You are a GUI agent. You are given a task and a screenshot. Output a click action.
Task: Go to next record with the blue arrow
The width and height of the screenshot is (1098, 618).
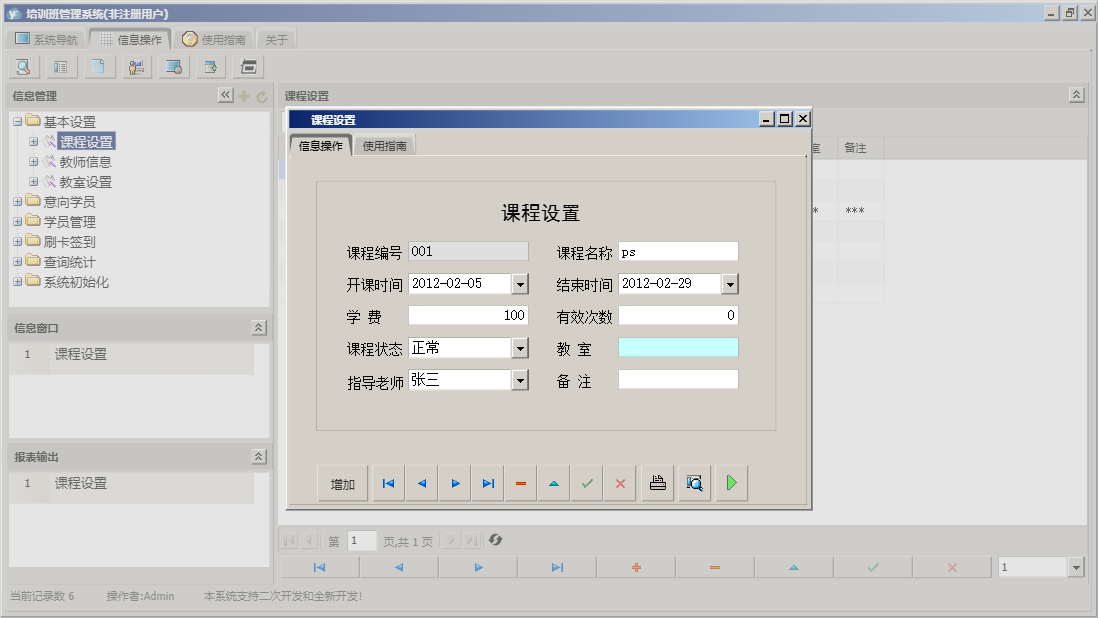click(x=455, y=483)
